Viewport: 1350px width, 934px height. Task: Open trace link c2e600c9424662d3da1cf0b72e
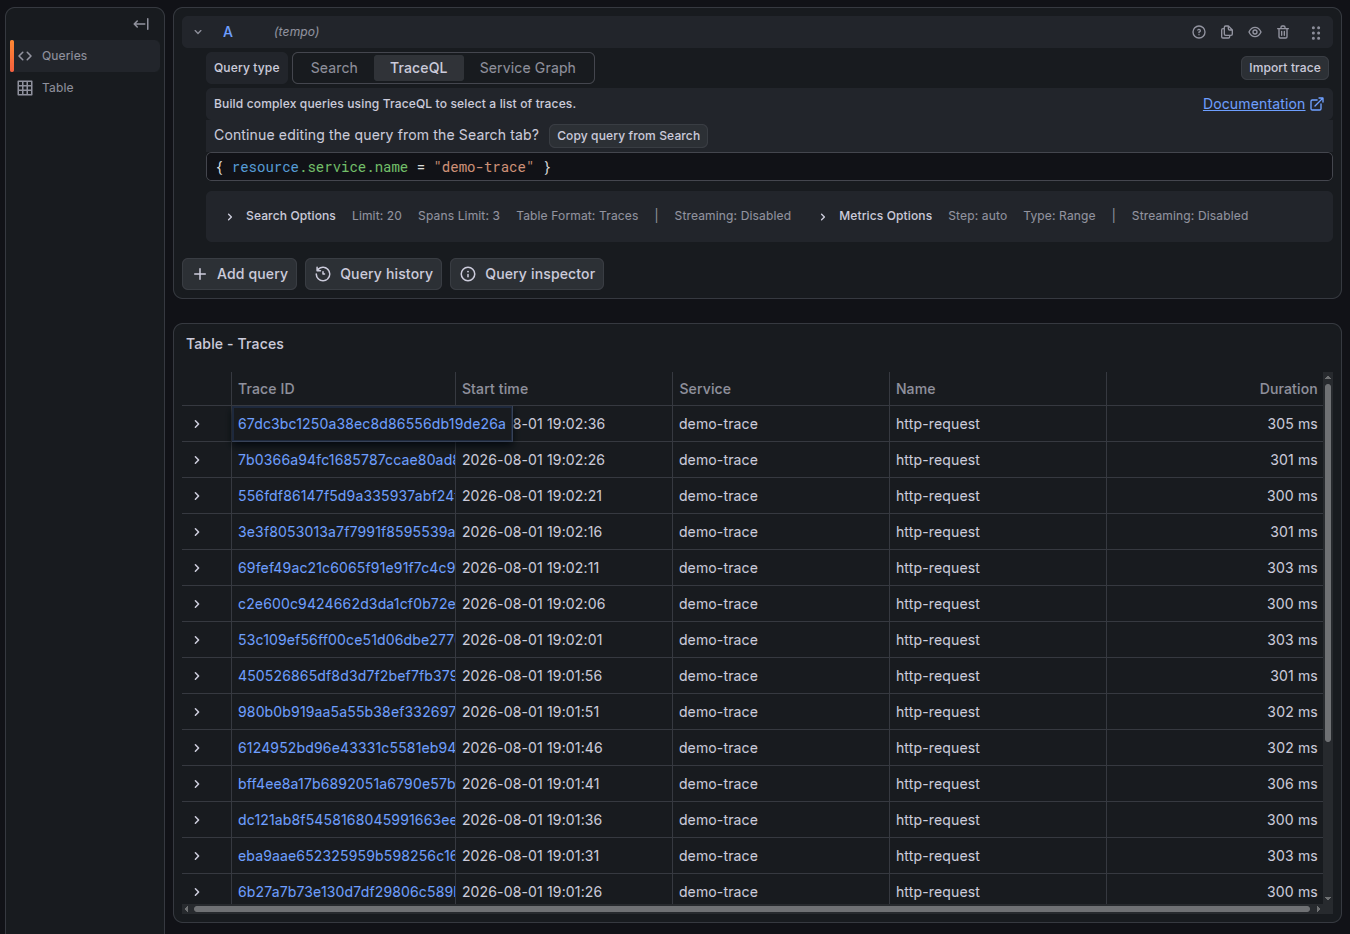point(346,604)
